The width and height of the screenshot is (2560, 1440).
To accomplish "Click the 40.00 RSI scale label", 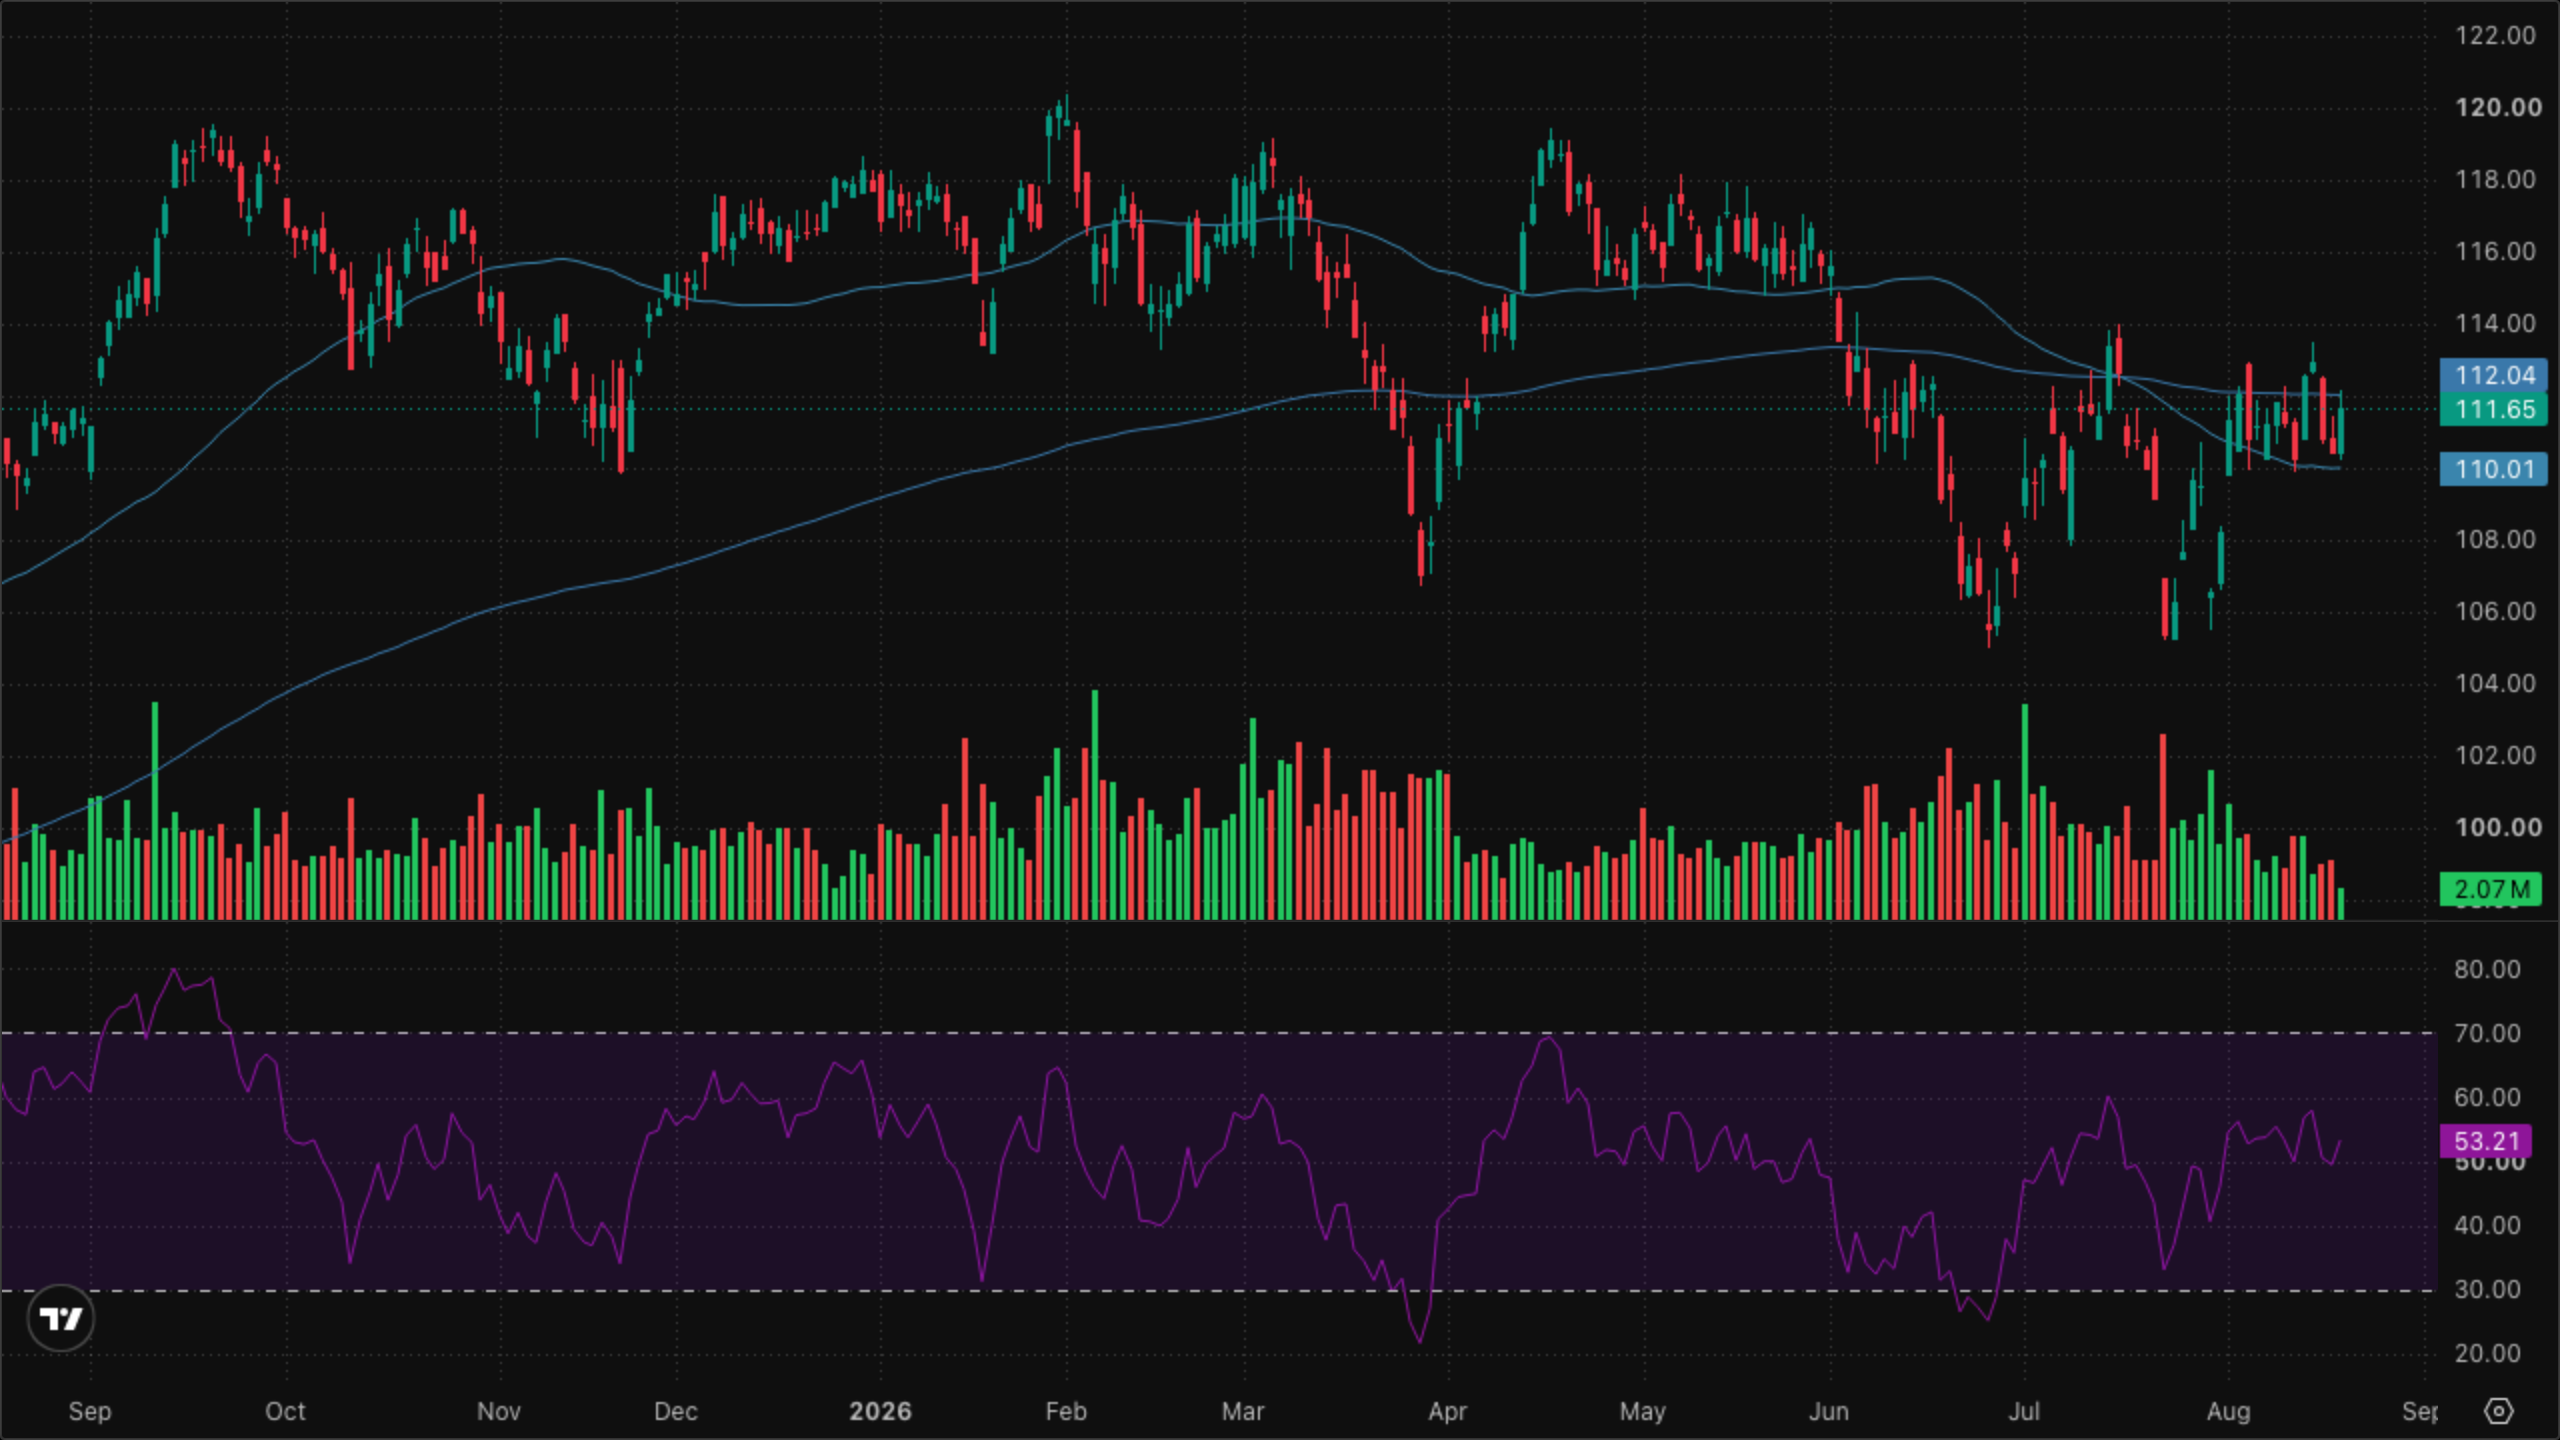I will [x=2487, y=1226].
